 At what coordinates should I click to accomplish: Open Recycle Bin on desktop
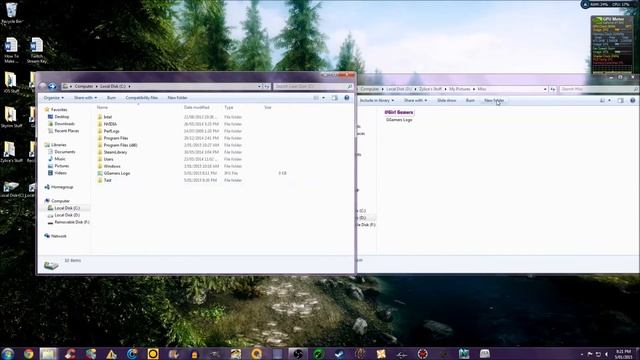pyautogui.click(x=11, y=13)
